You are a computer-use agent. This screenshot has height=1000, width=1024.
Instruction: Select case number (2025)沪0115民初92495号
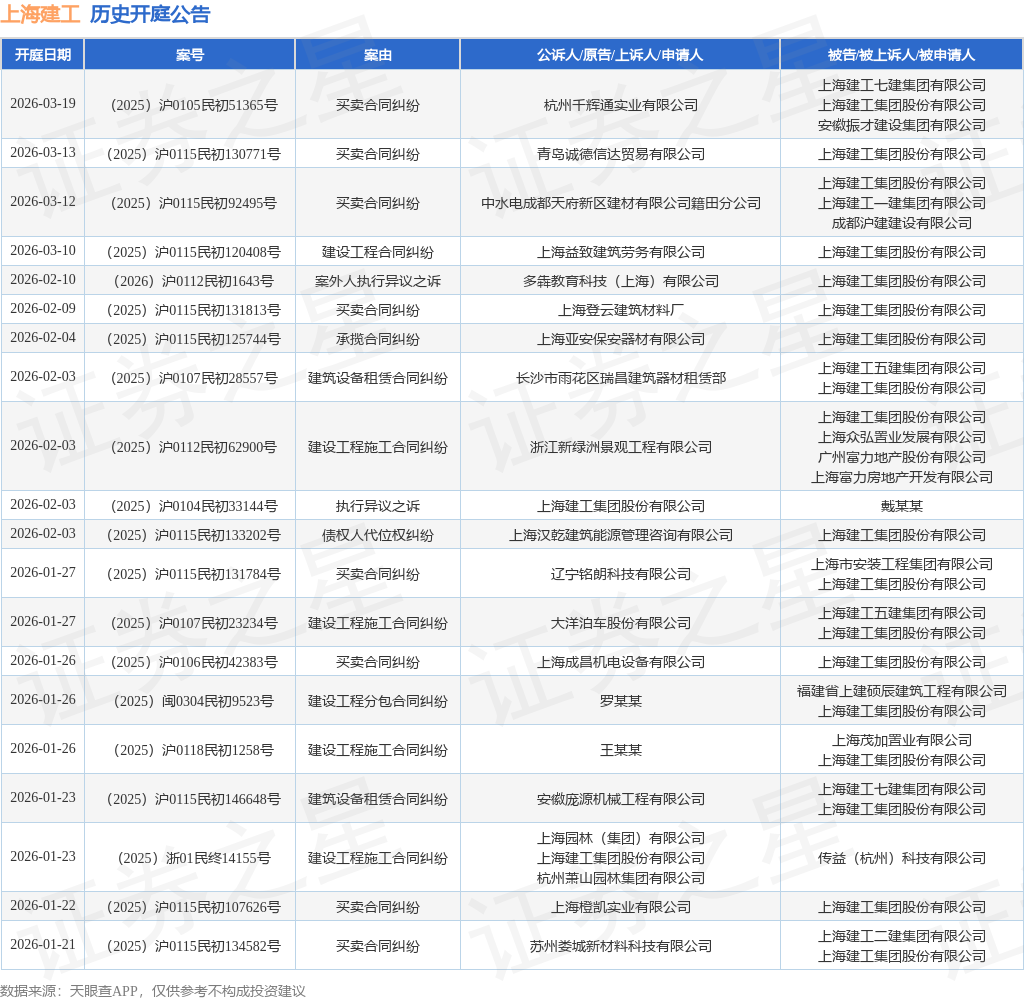194,203
